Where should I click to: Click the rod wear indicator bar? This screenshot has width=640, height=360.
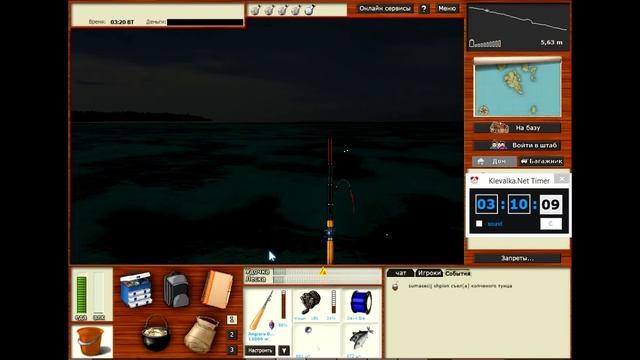point(284,304)
